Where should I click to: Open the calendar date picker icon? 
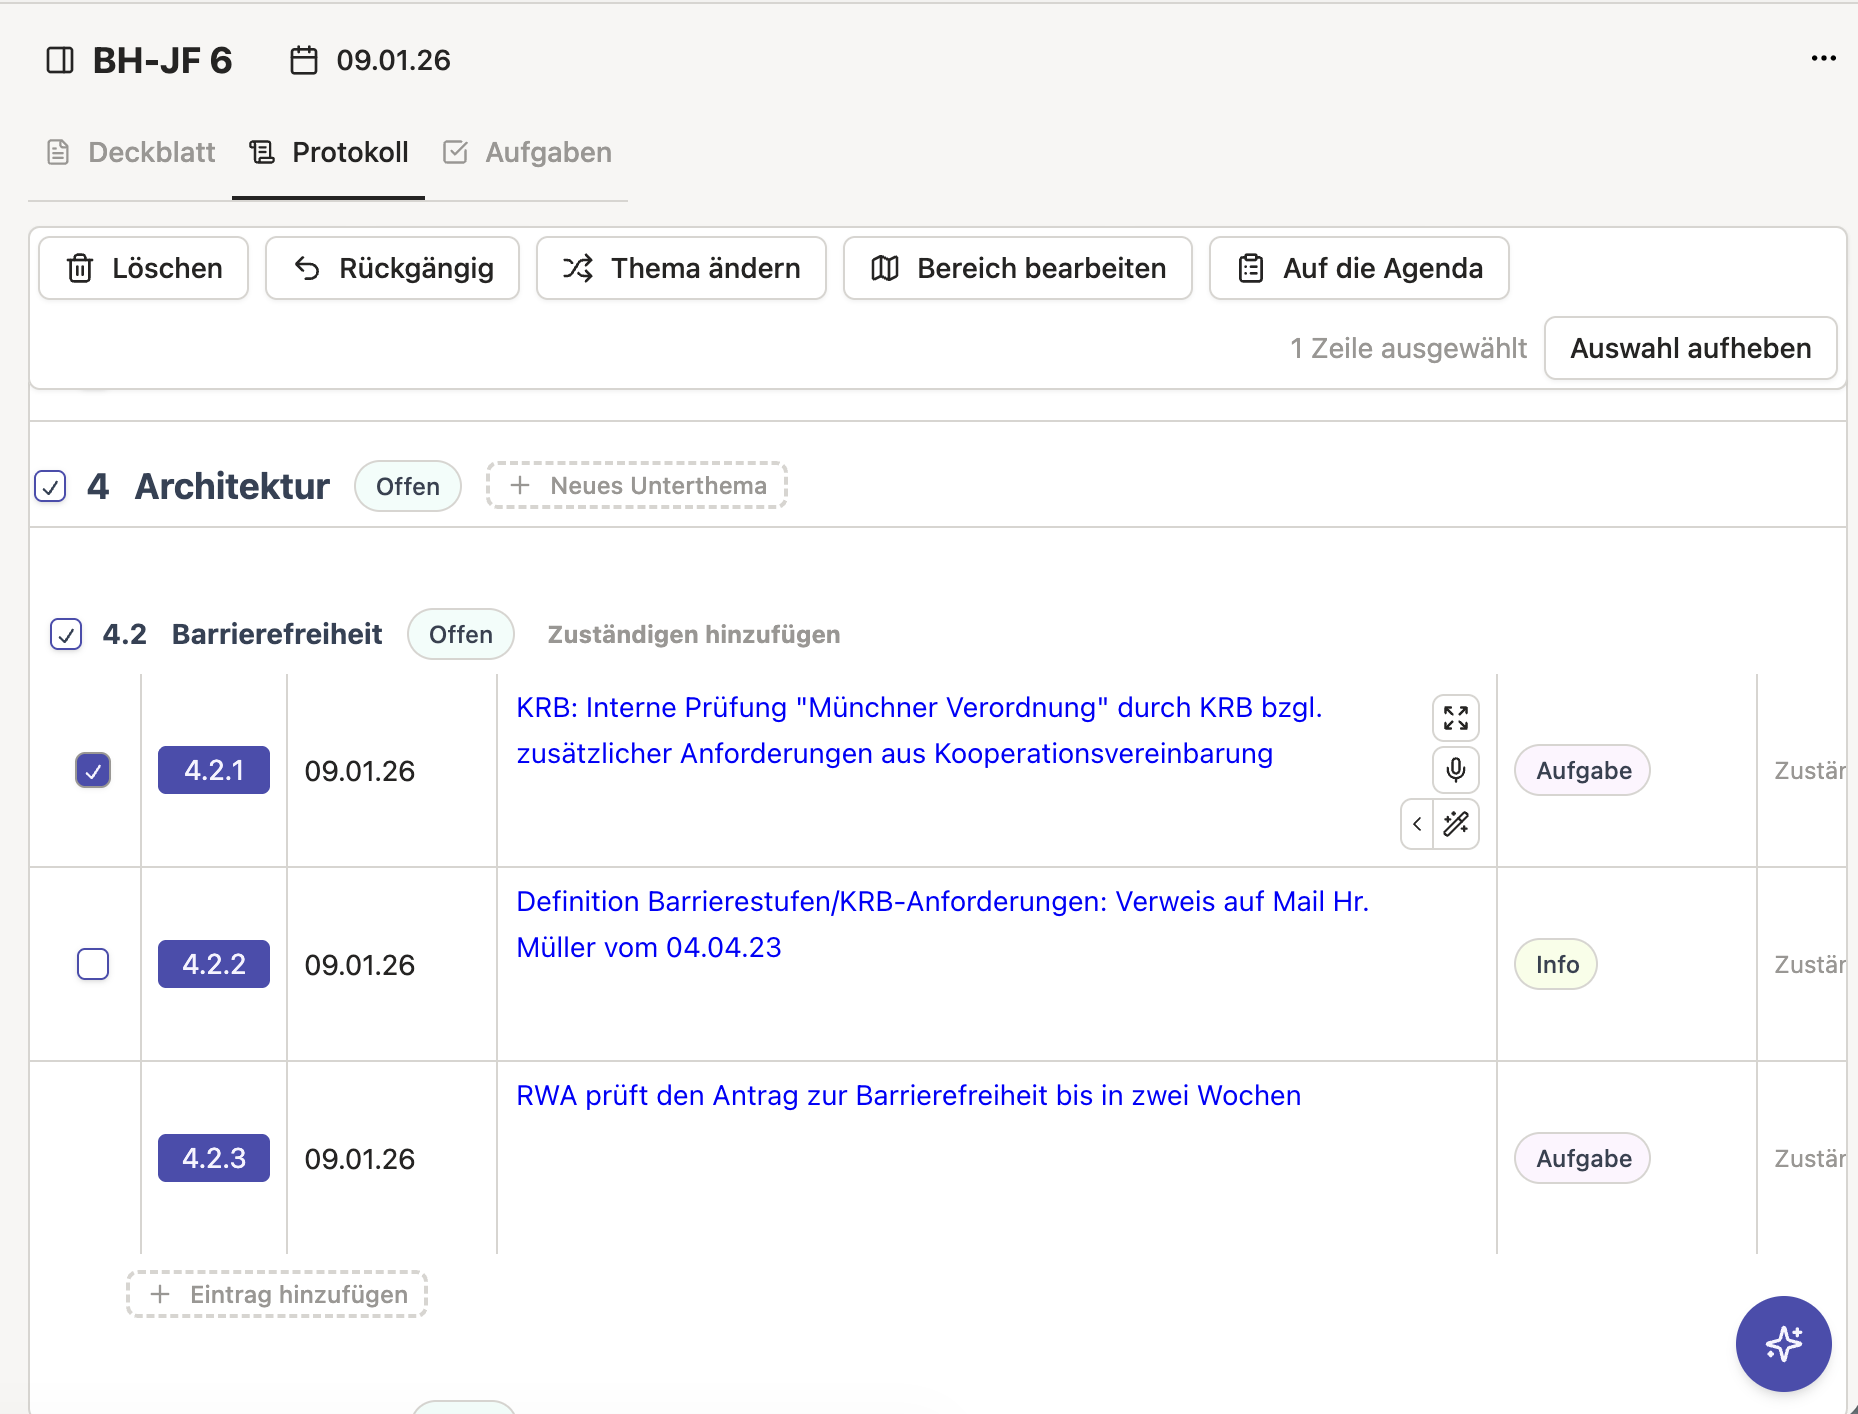point(304,61)
